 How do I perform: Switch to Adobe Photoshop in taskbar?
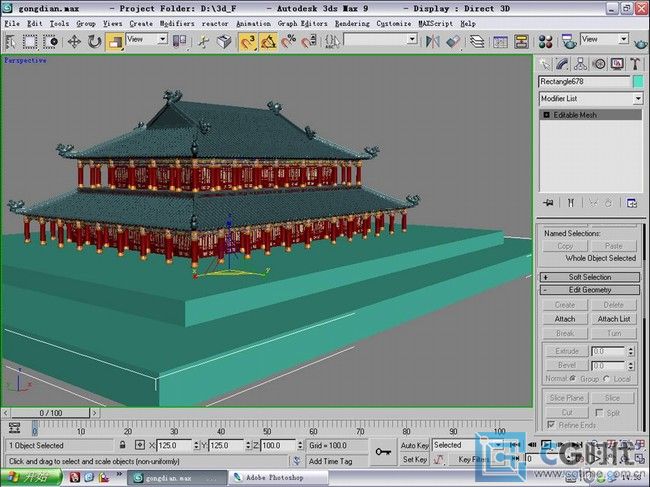coord(277,477)
